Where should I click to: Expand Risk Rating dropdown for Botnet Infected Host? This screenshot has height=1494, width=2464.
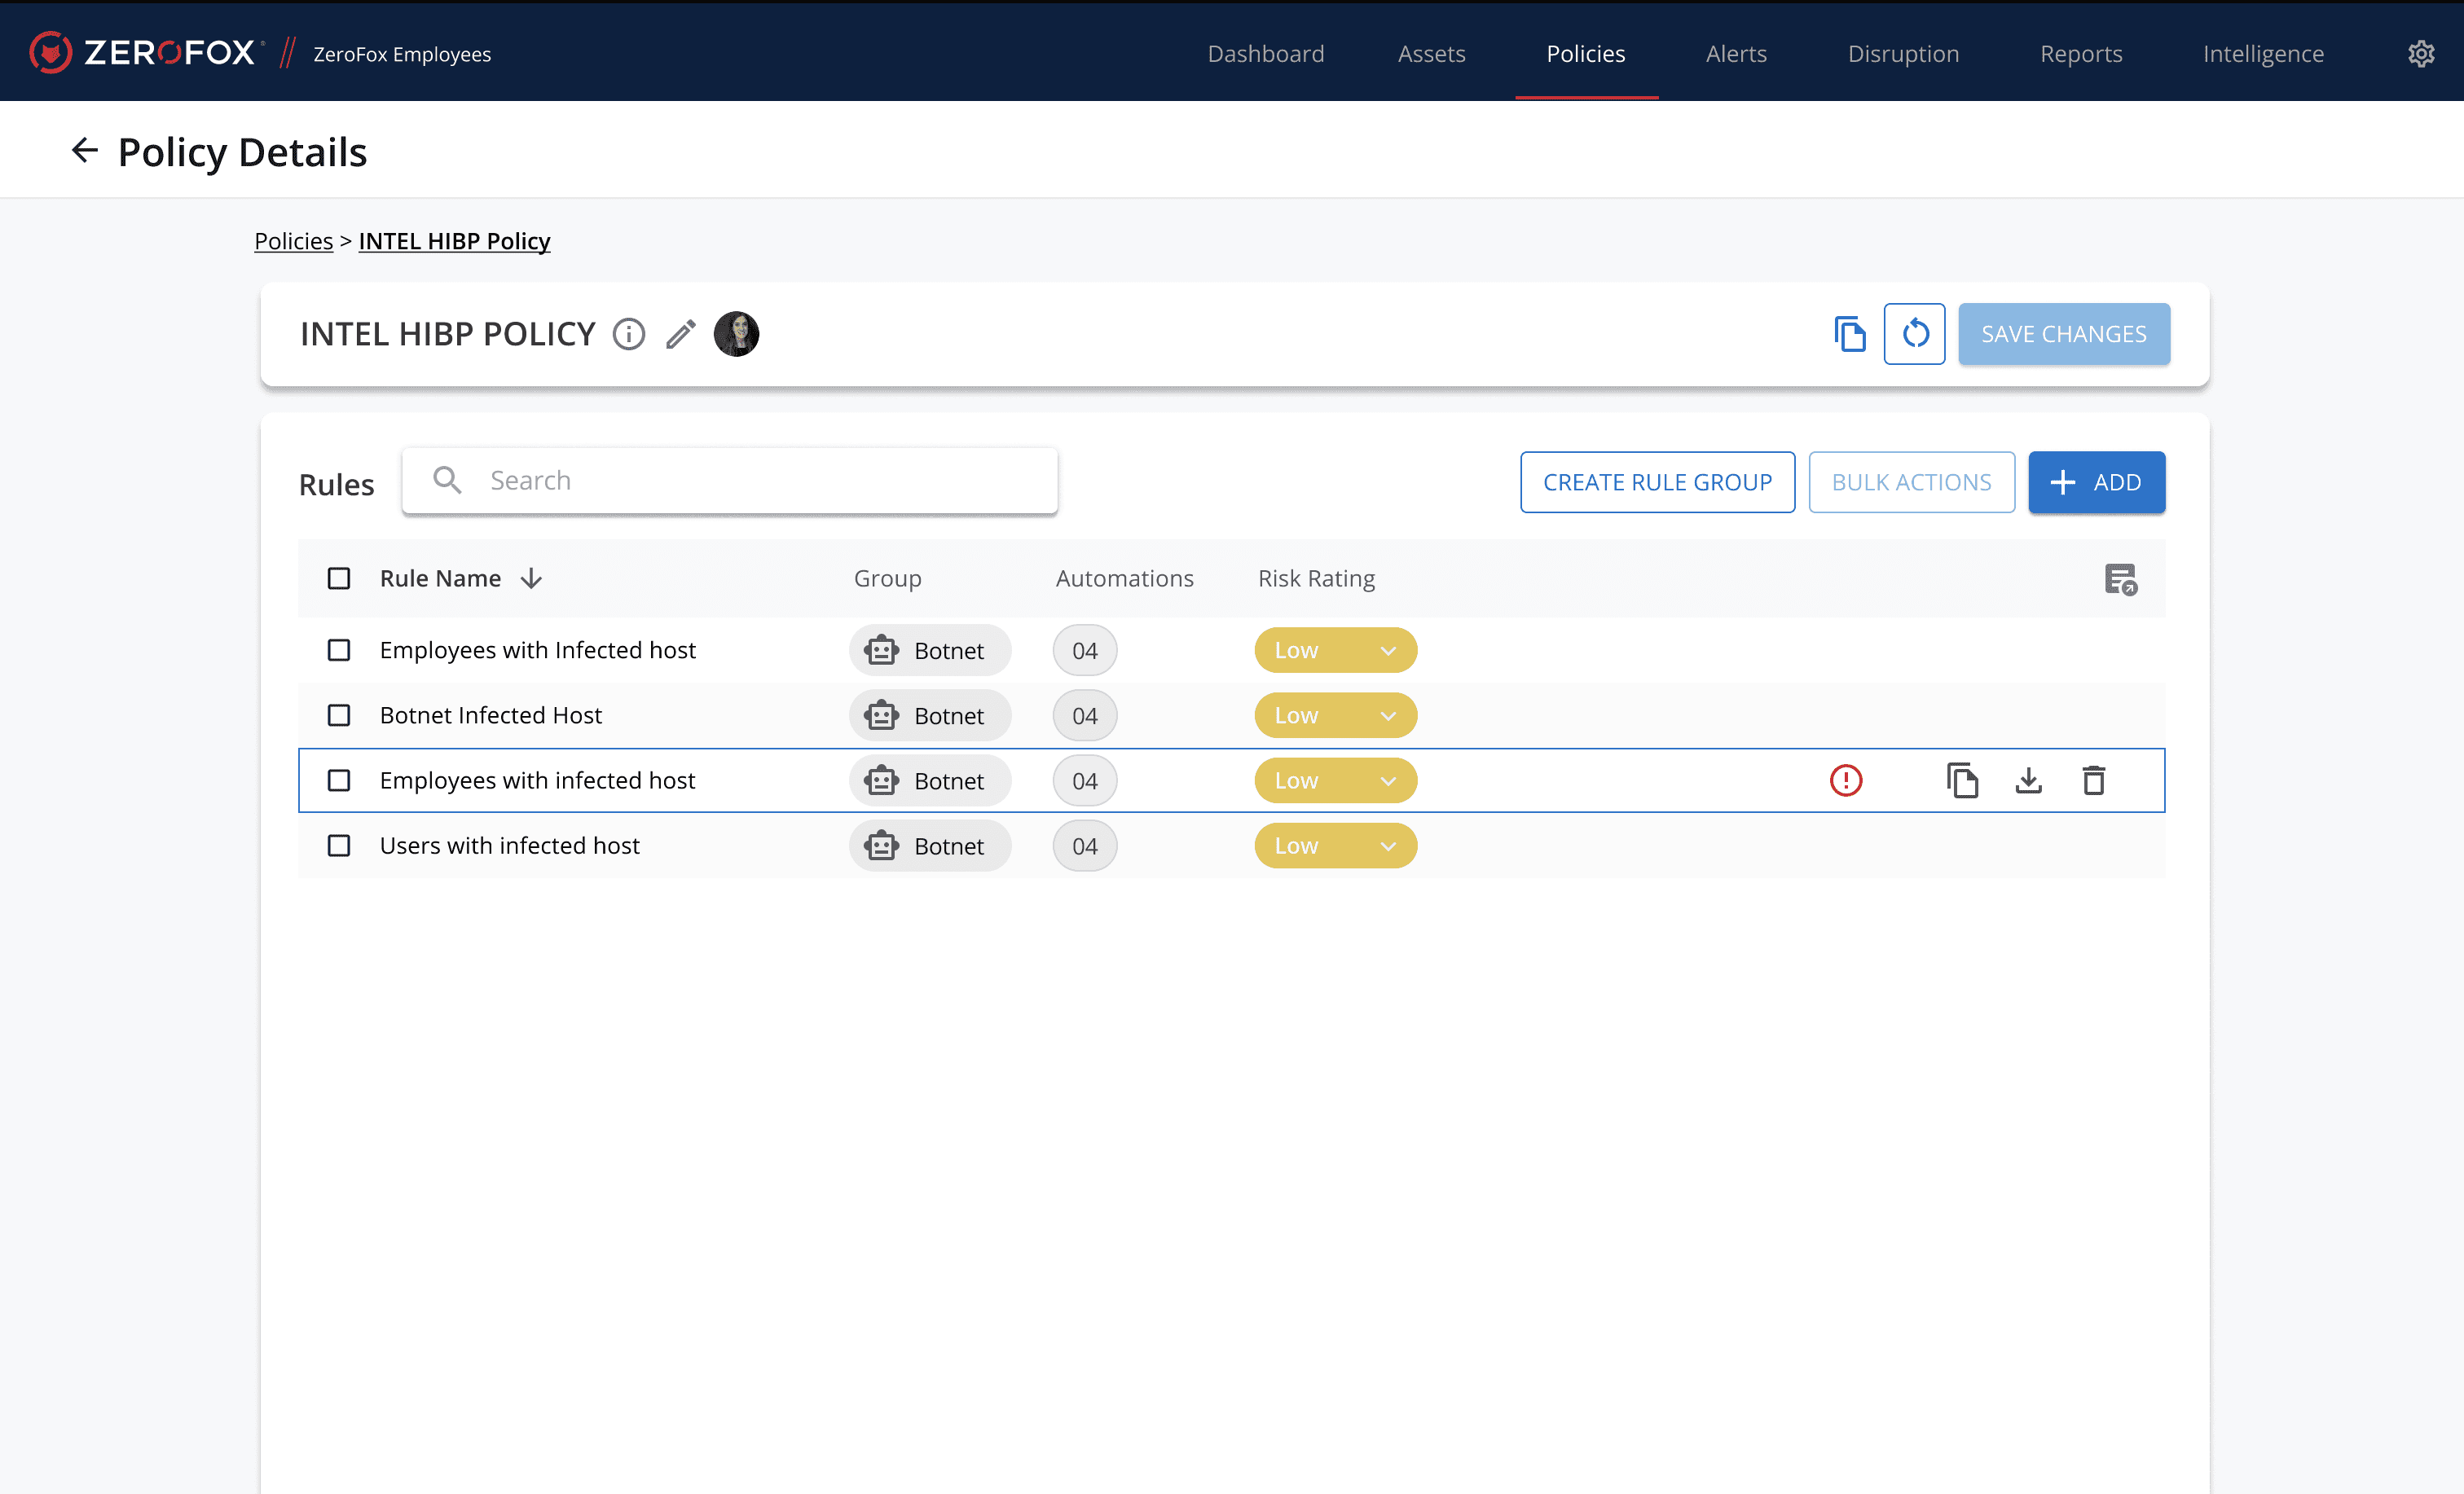(x=1335, y=715)
